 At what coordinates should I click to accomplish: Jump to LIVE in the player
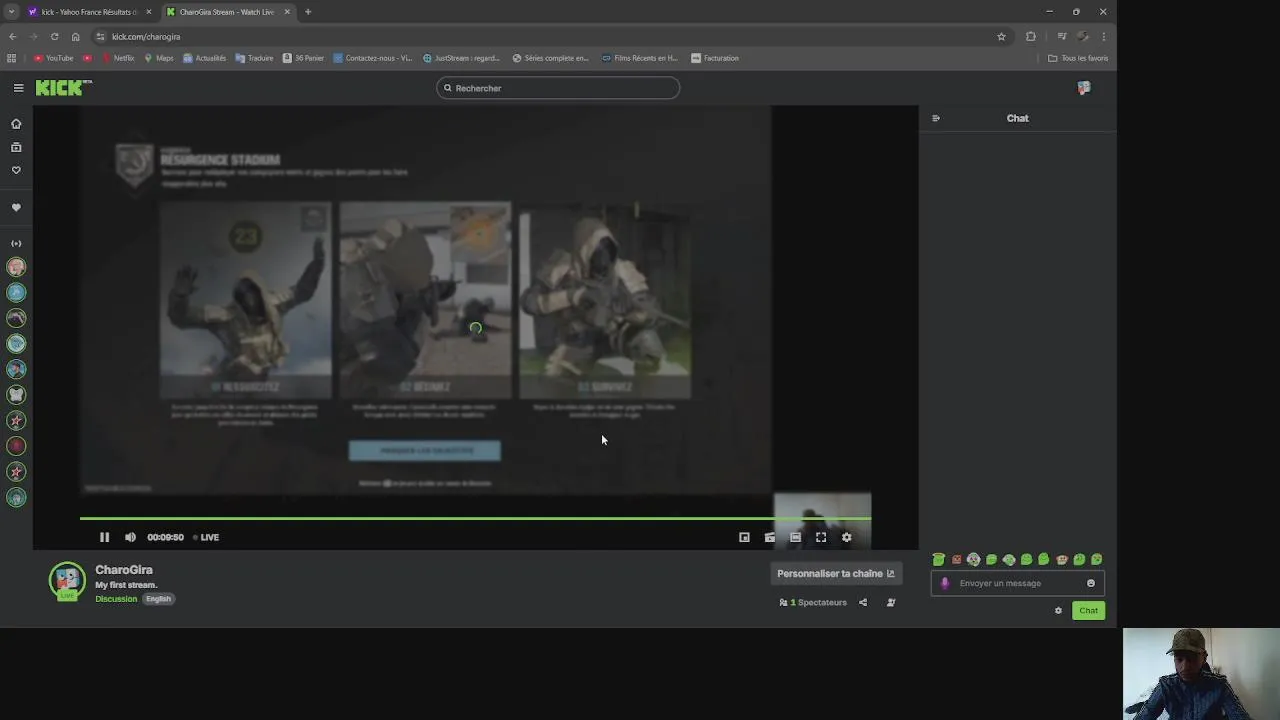(206, 537)
